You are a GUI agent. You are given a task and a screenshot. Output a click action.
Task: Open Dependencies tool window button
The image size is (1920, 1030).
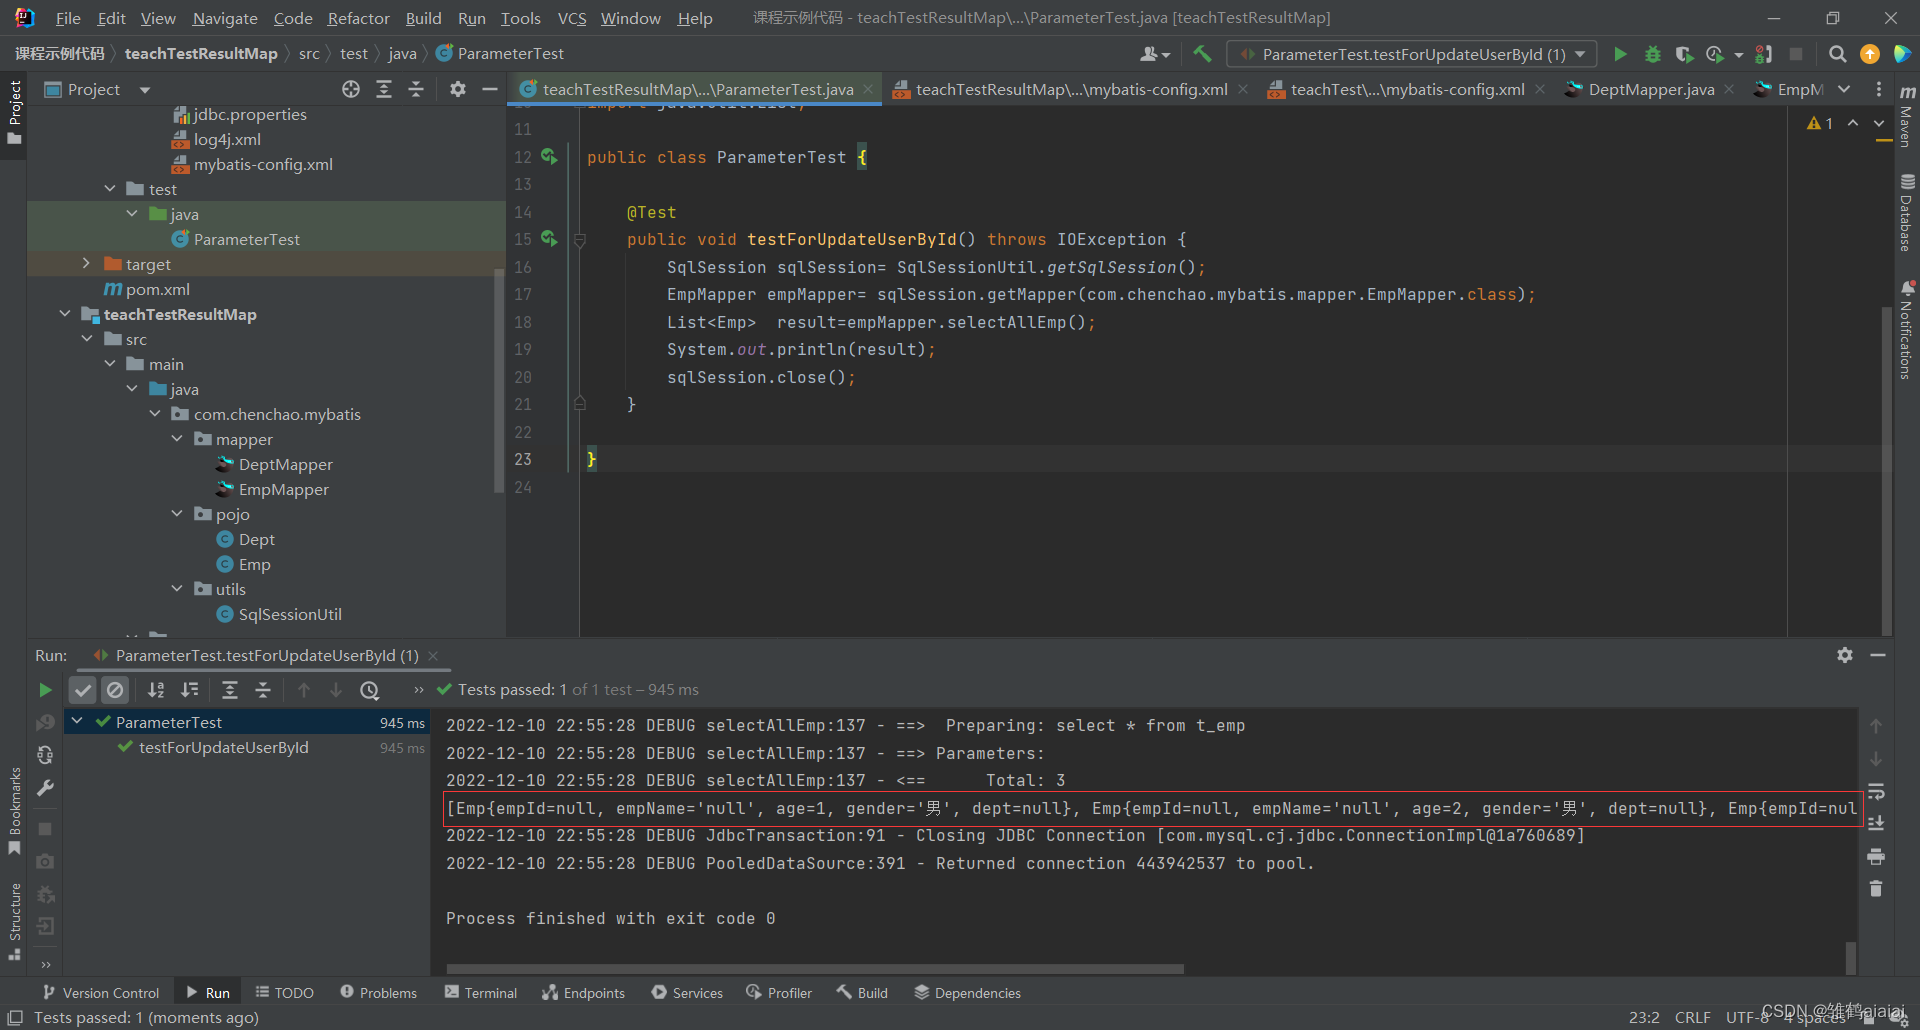(967, 992)
